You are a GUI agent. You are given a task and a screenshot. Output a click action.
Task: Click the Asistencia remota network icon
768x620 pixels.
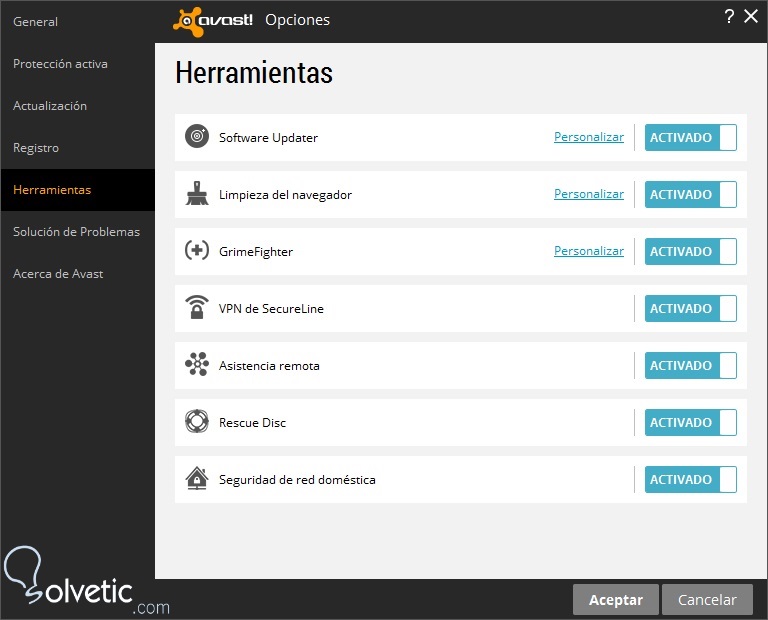coord(197,364)
